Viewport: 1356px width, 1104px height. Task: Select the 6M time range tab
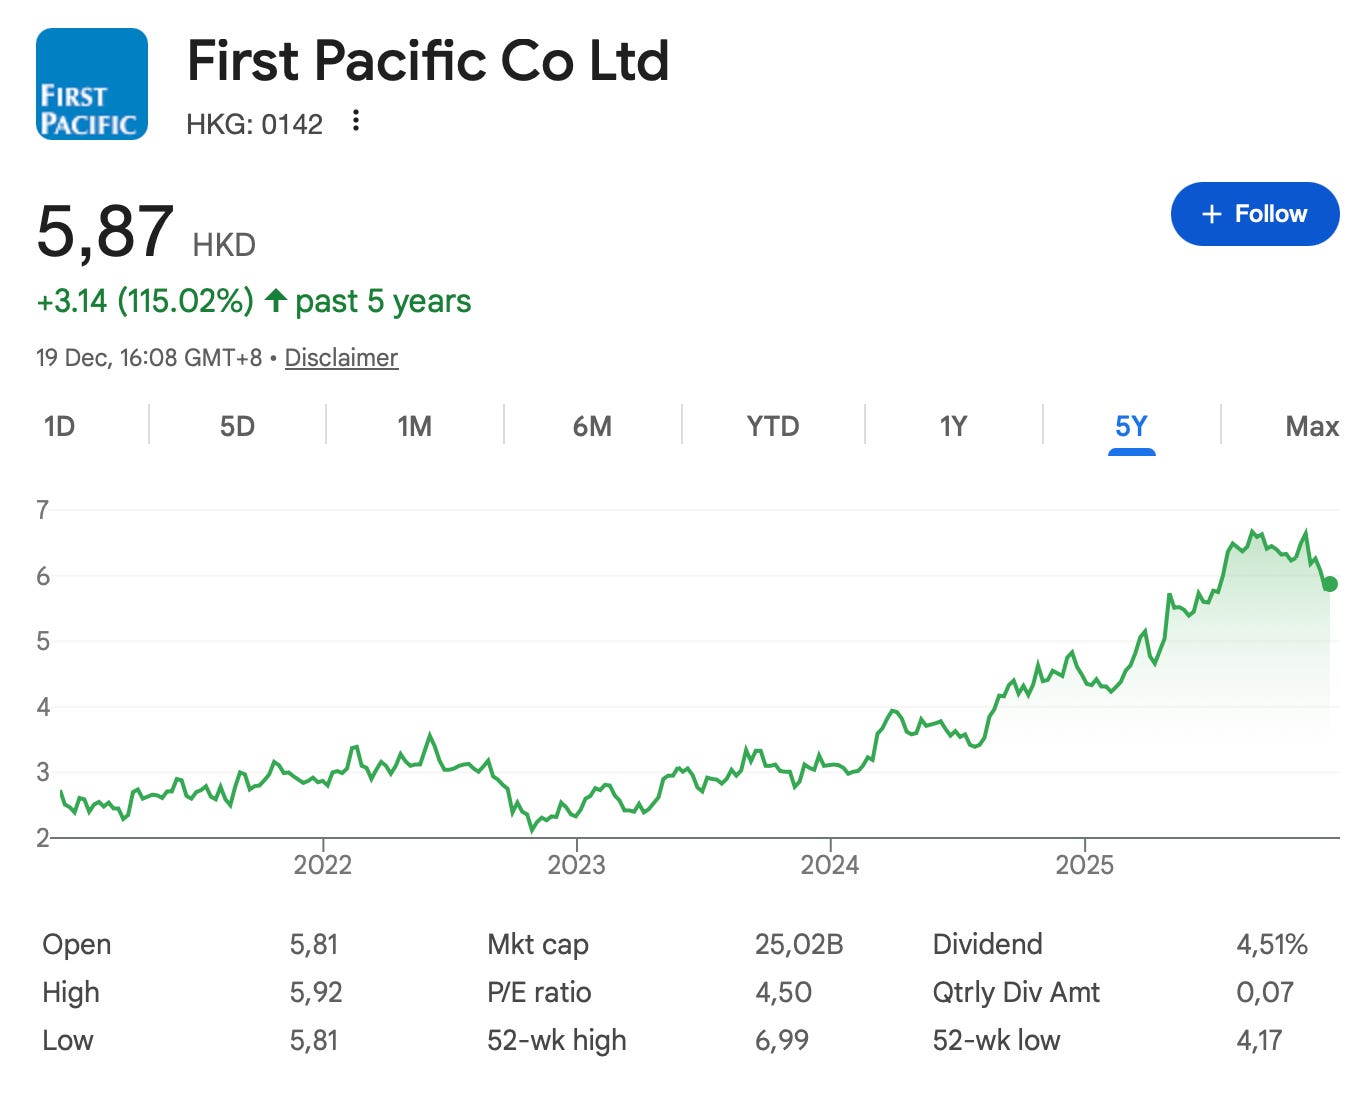tap(592, 426)
